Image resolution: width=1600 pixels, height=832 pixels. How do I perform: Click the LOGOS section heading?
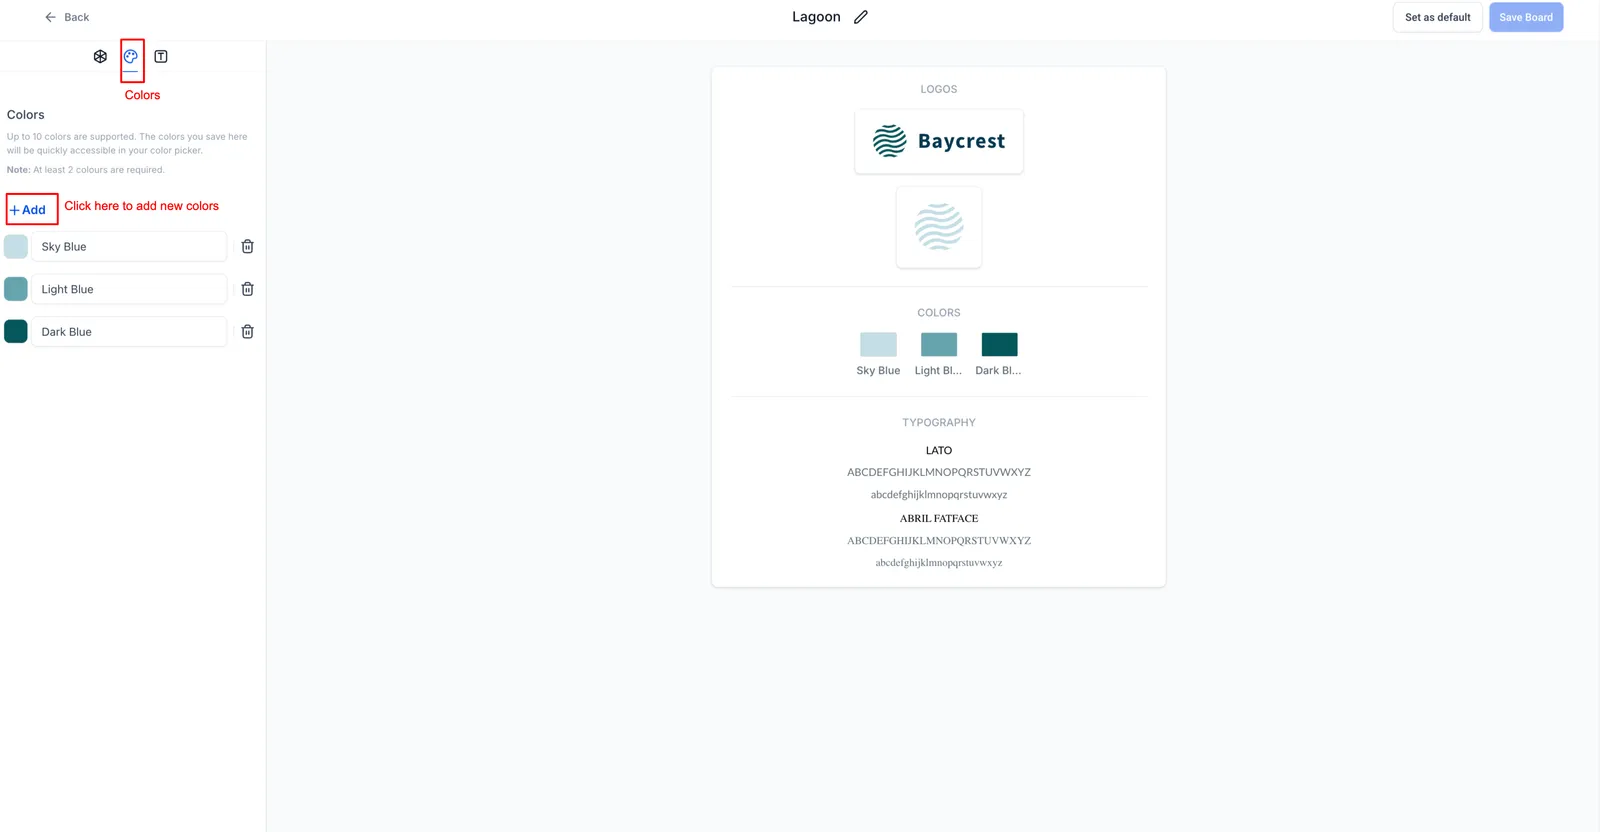pyautogui.click(x=939, y=89)
